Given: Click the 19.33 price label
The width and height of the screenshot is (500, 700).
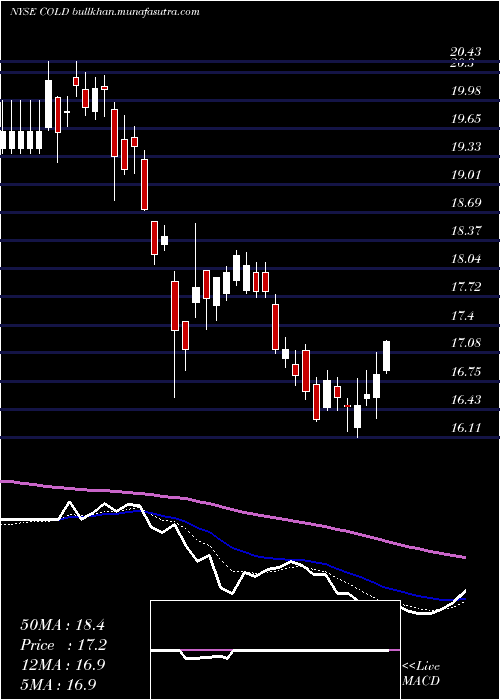Looking at the screenshot, I should tap(466, 147).
